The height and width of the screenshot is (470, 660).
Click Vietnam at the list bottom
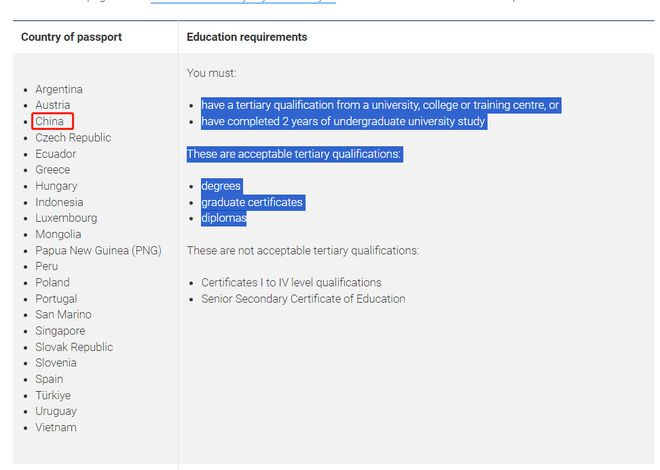[x=56, y=427]
